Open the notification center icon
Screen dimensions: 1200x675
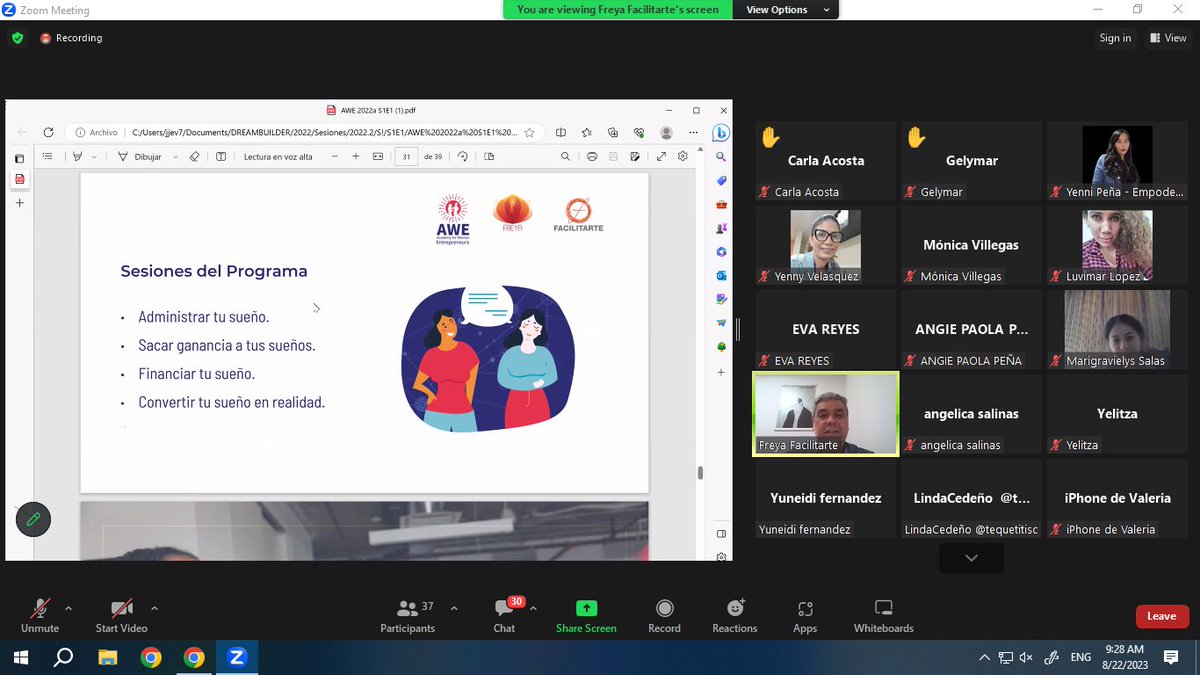pos(1171,657)
